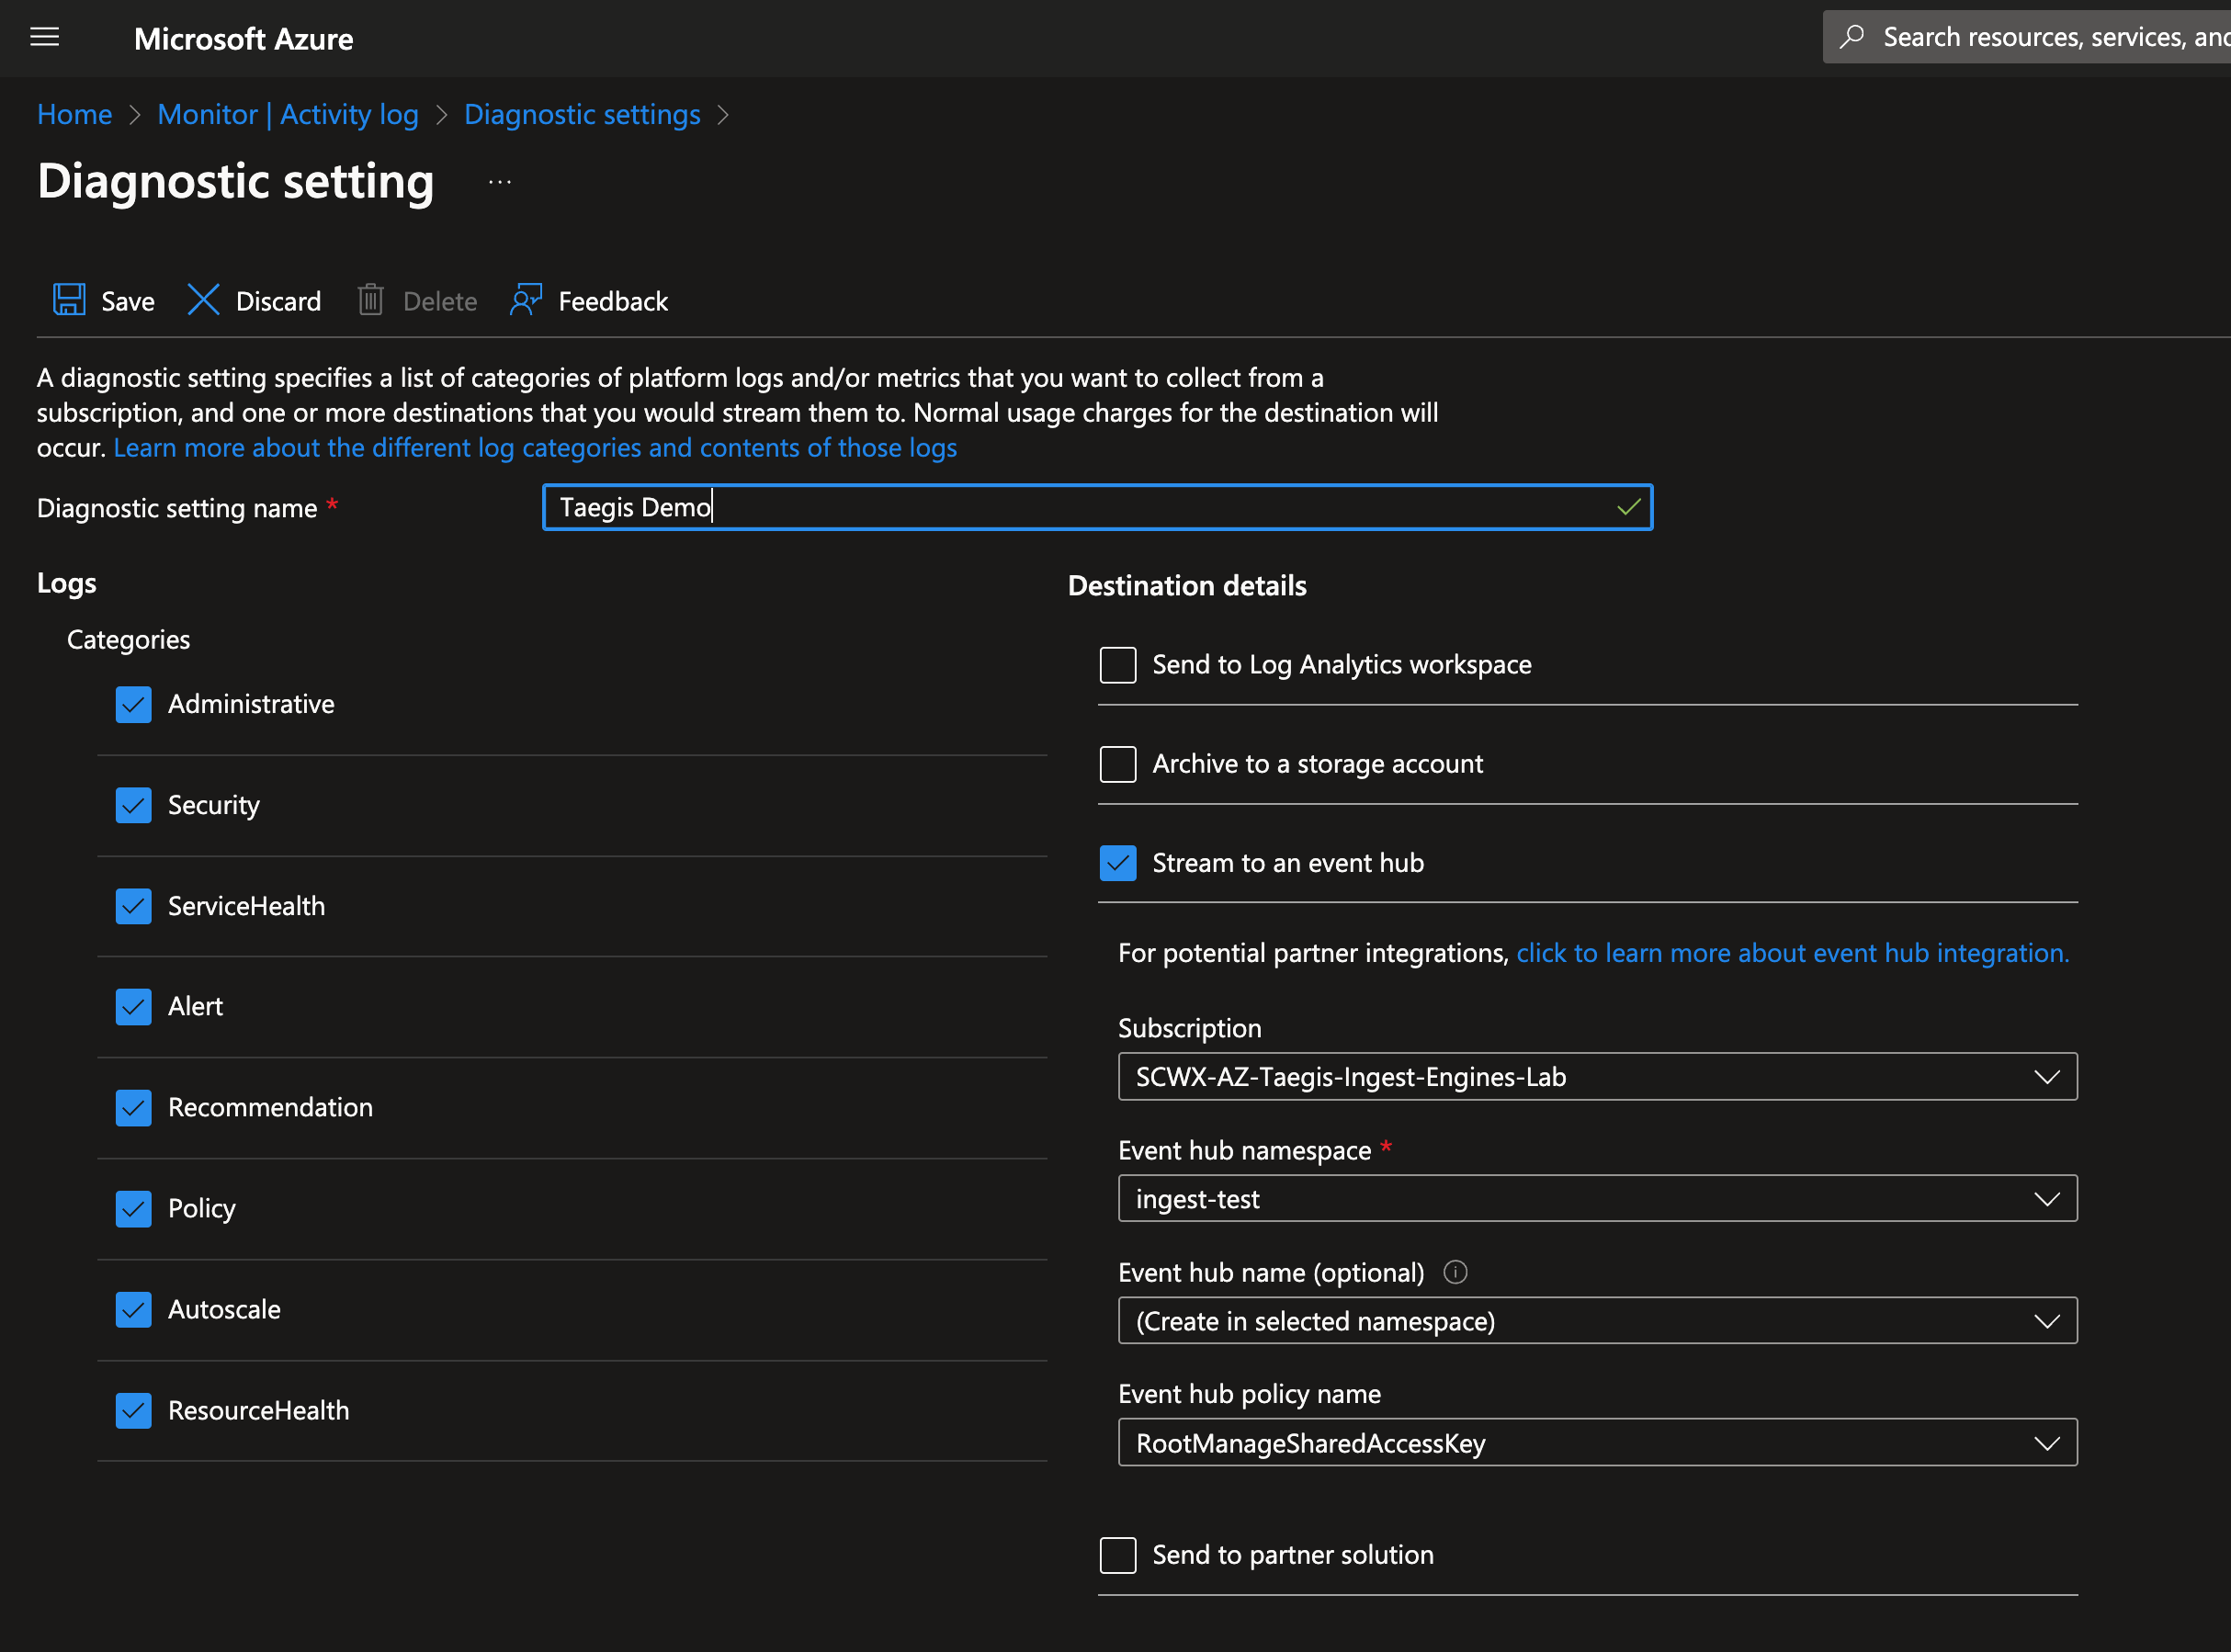Uncheck the Administrative log category
Screen dimensions: 2231x1652
[133, 704]
